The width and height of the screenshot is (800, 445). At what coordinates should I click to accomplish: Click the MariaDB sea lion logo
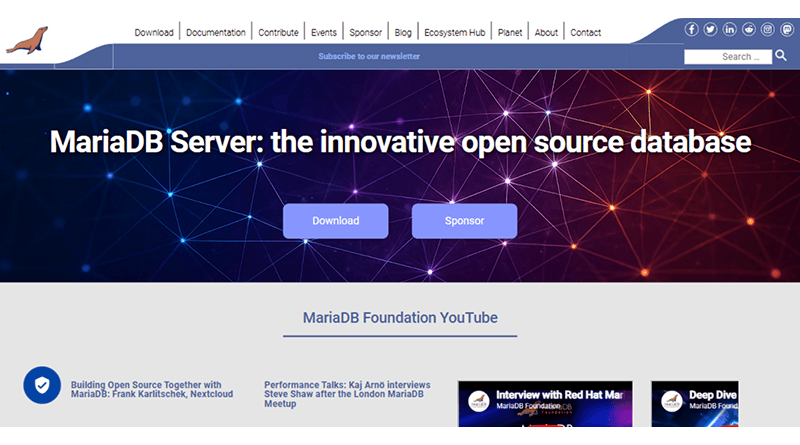pos(28,40)
